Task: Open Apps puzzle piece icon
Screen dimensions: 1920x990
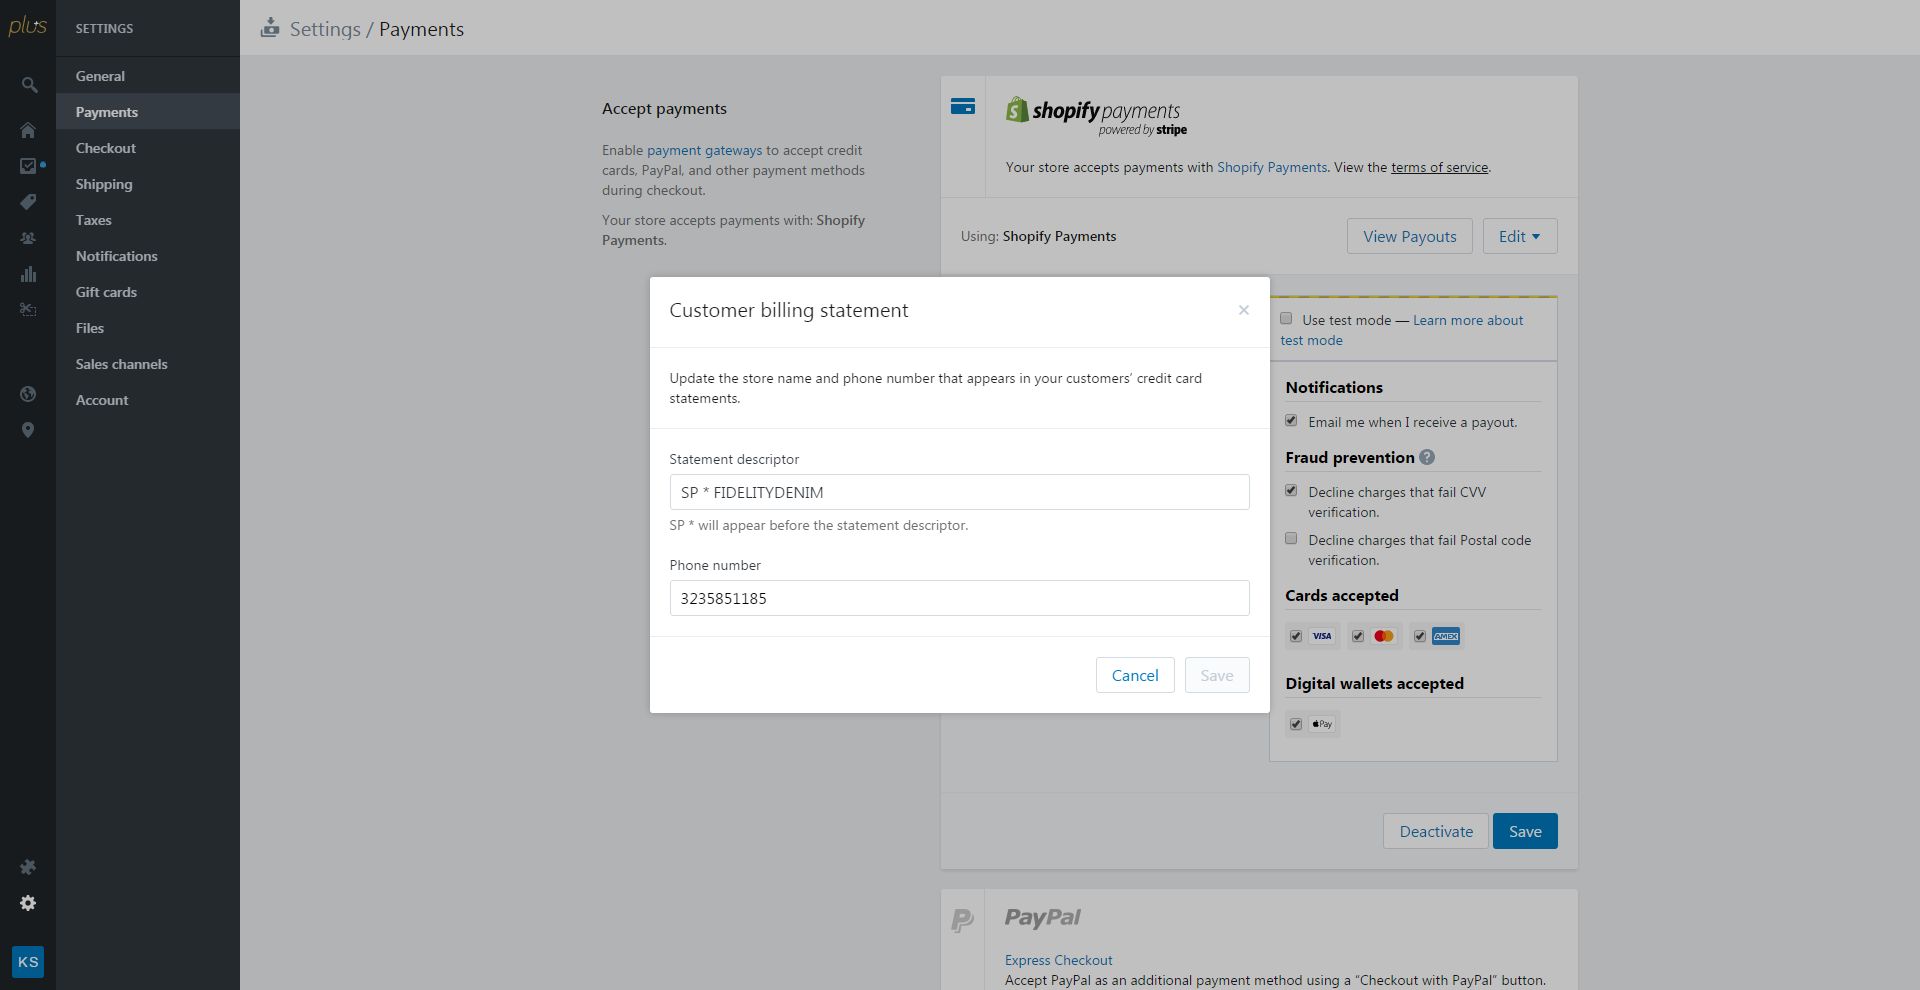Action: [x=28, y=867]
